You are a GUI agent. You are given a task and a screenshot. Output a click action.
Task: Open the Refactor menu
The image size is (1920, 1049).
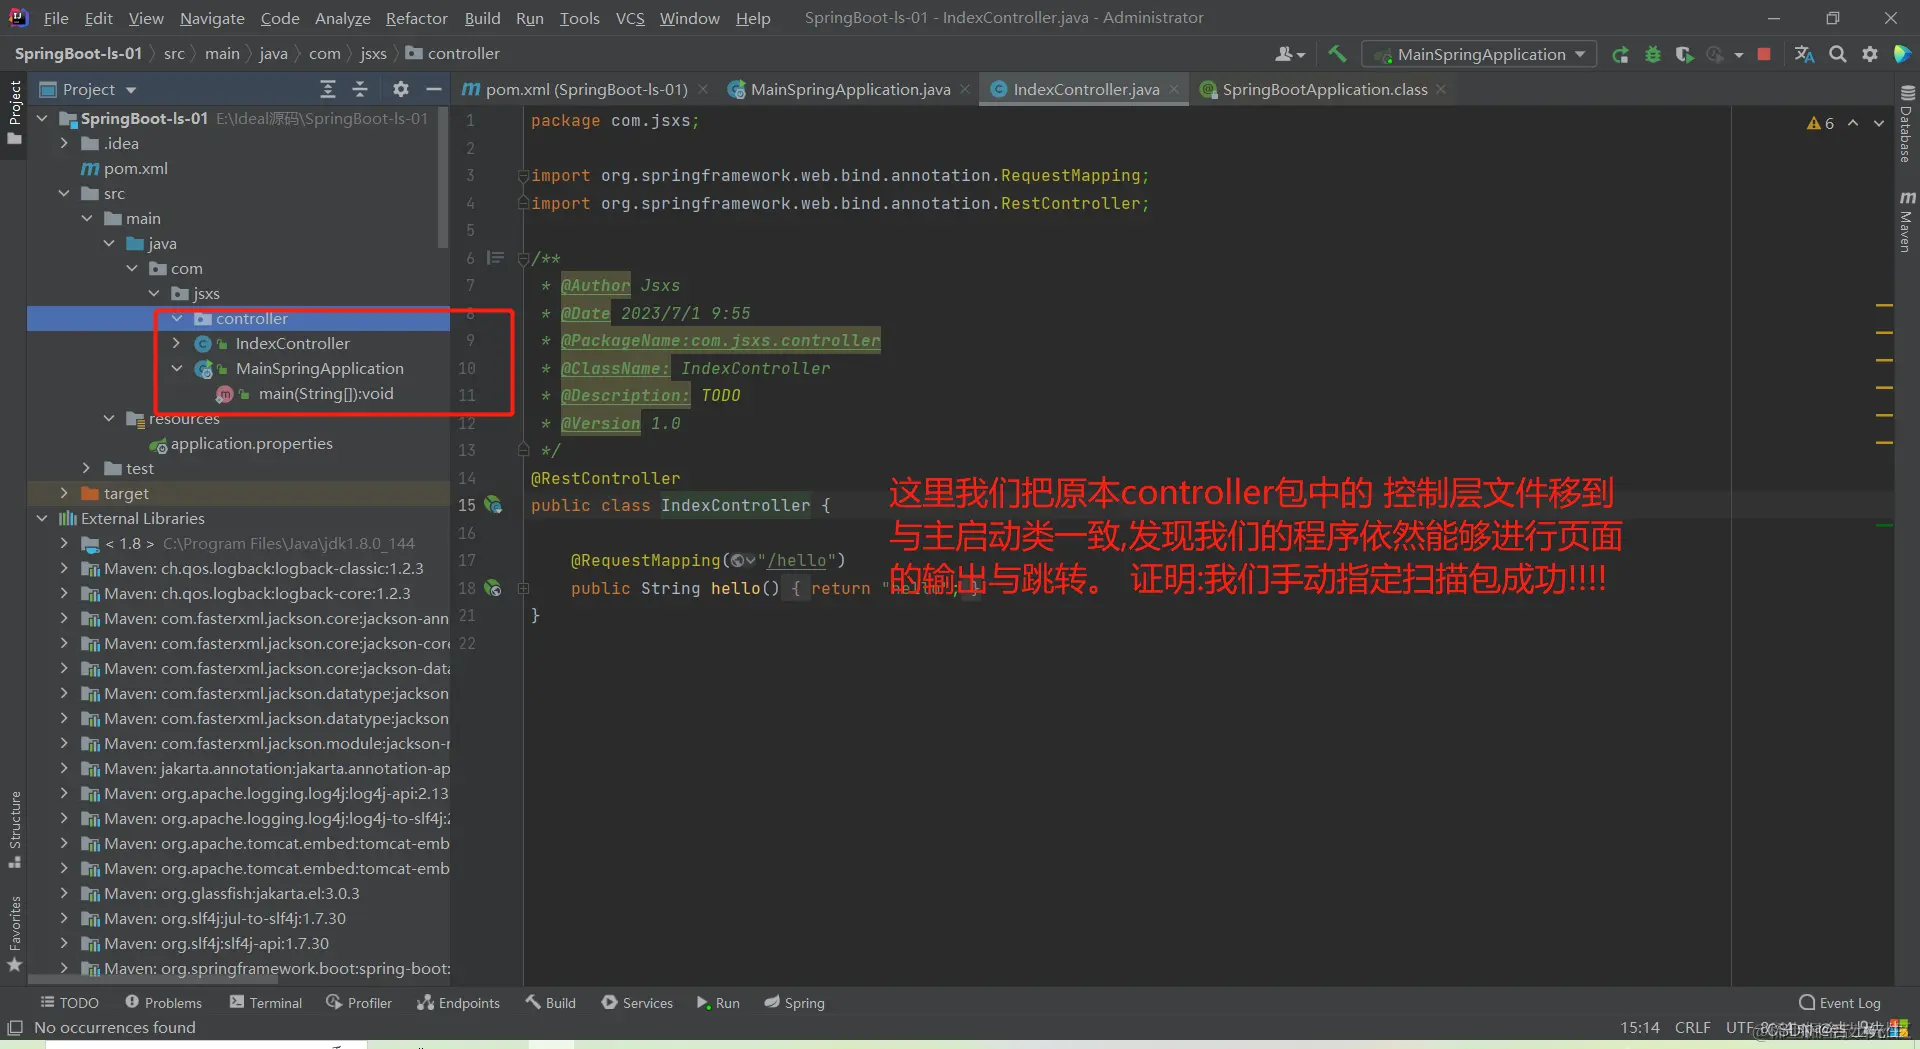pos(416,18)
